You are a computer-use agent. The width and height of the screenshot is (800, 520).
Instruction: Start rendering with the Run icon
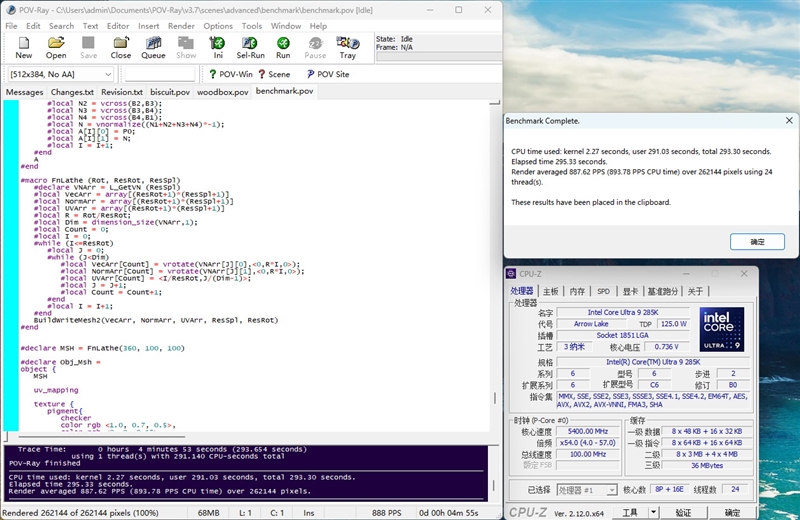pos(283,48)
